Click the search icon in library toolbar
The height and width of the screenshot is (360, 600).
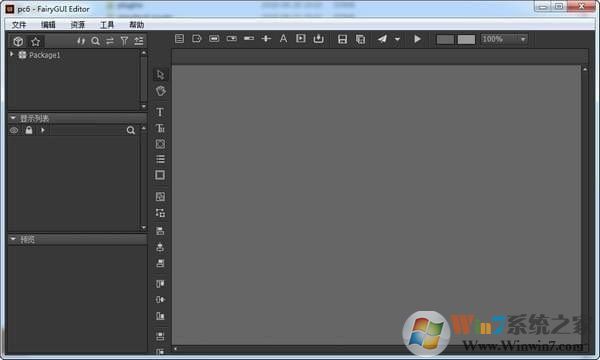[x=96, y=41]
